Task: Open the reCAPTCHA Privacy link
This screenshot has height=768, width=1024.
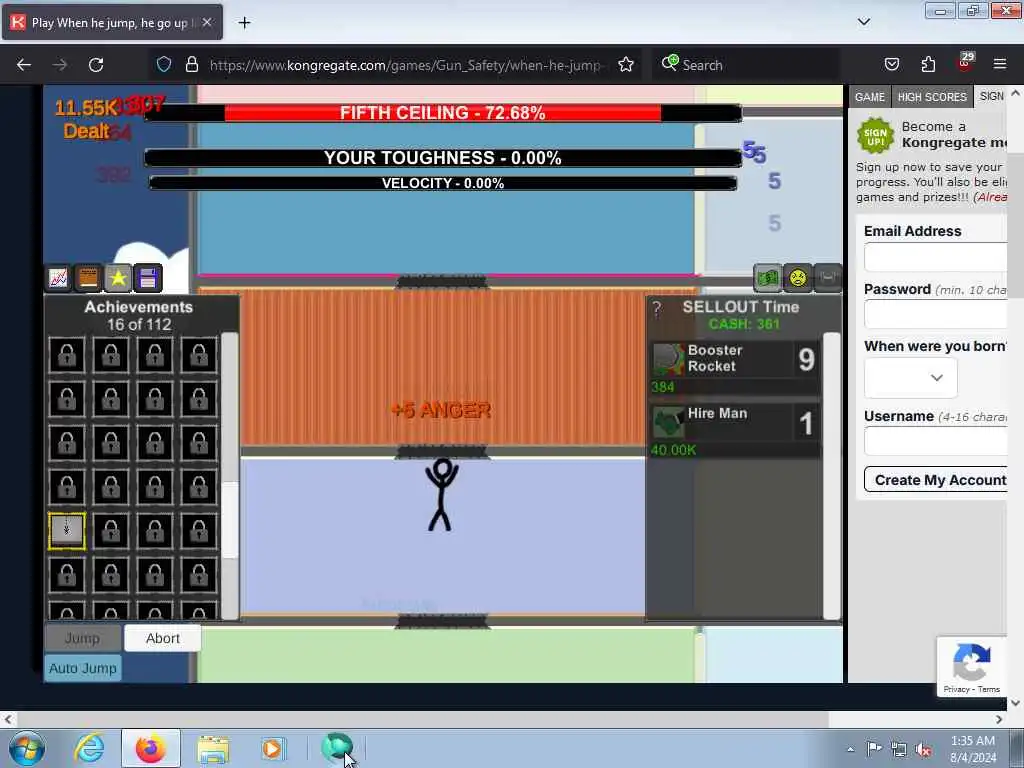Action: pos(956,689)
